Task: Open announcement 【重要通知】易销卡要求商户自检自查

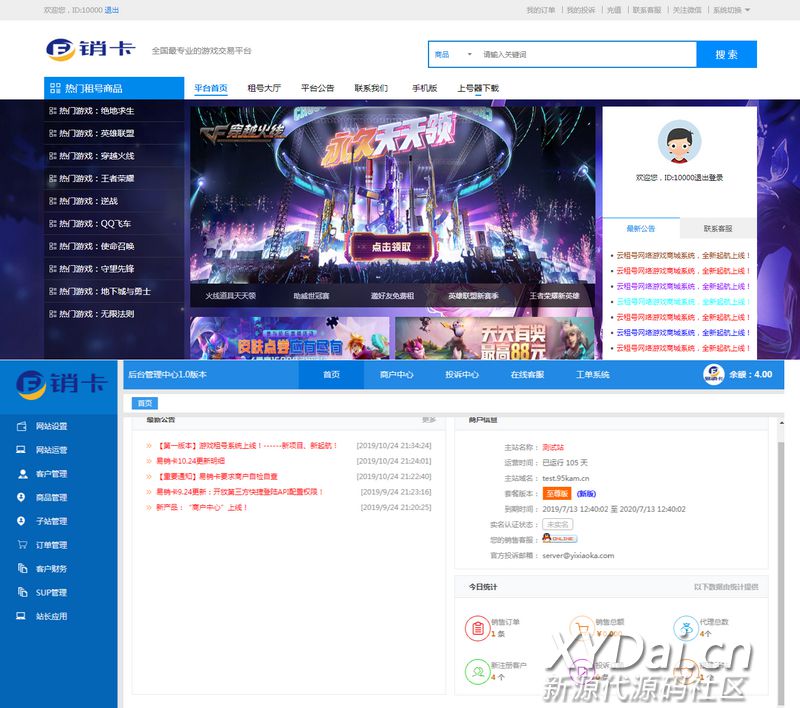Action: tap(216, 476)
